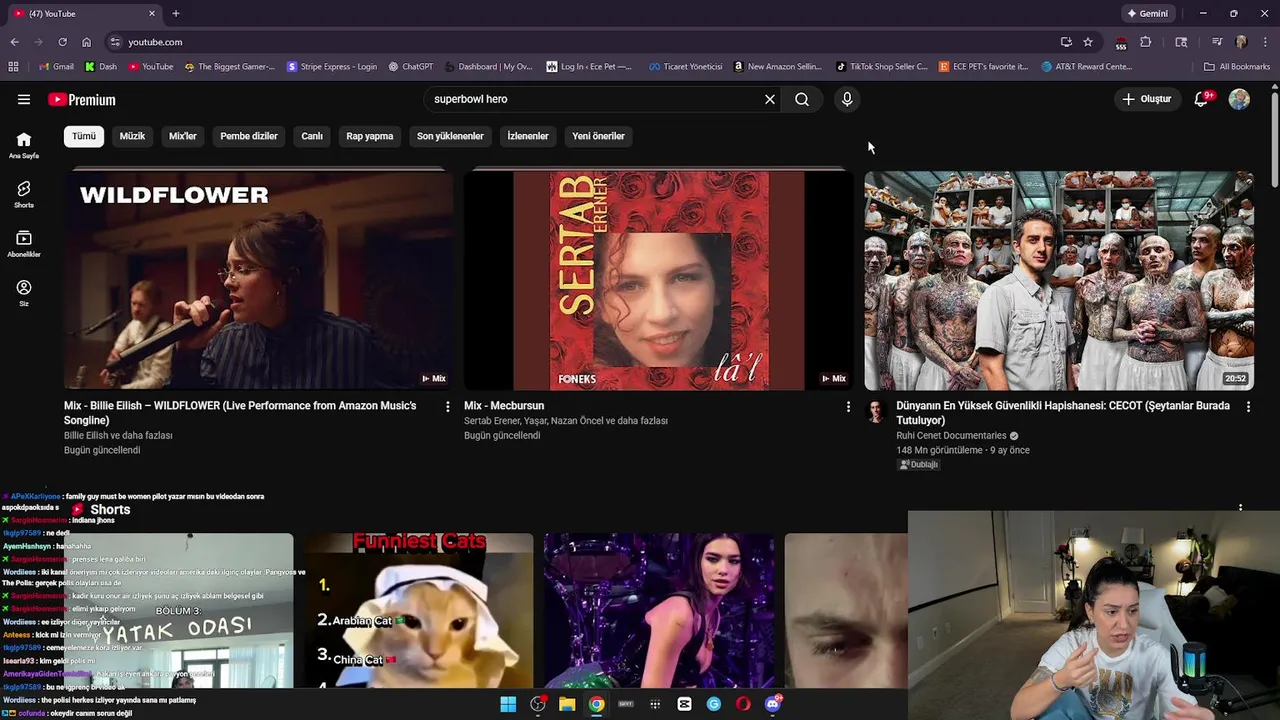Open more options for Mecbursun mix
1280x720 pixels.
tap(848, 407)
